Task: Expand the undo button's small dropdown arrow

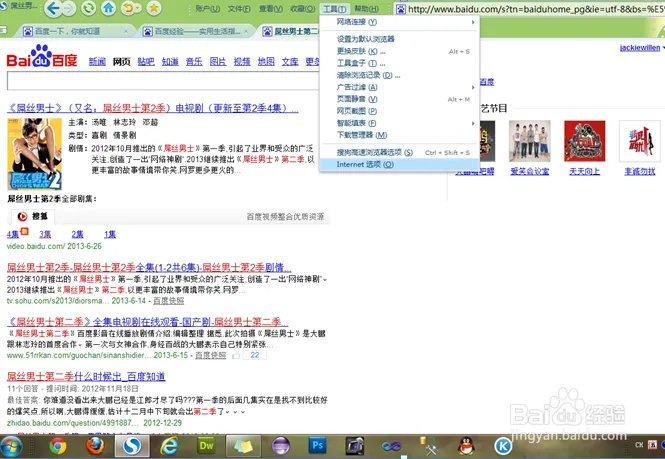Action: click(x=138, y=8)
